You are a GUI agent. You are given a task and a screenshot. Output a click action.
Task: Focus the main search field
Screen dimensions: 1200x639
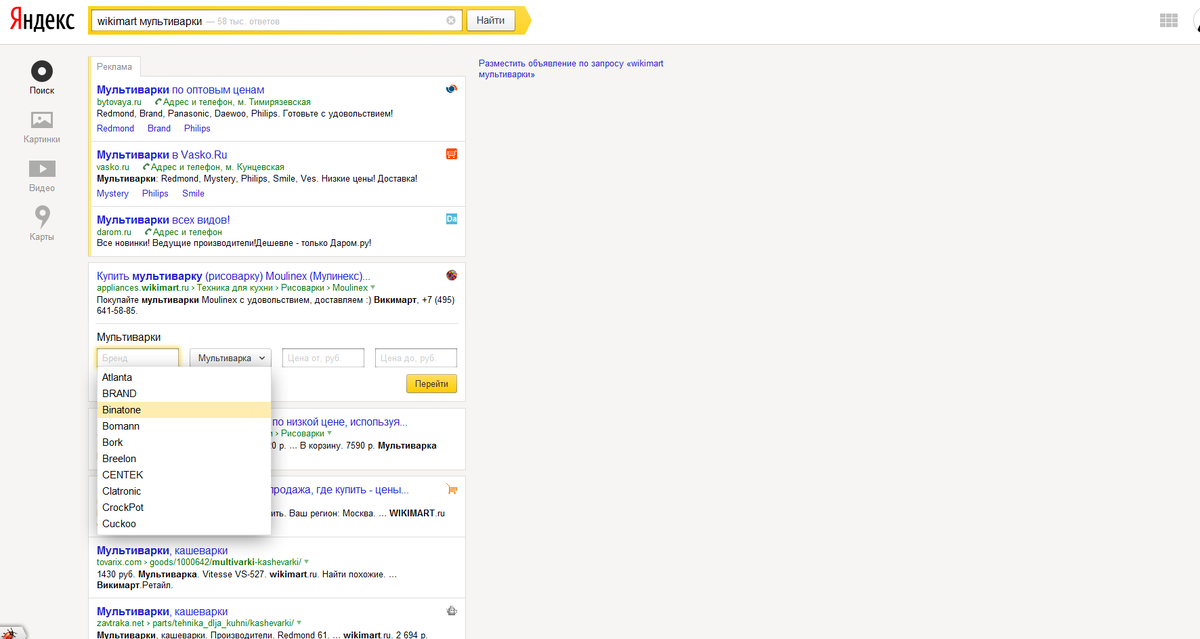pos(276,21)
